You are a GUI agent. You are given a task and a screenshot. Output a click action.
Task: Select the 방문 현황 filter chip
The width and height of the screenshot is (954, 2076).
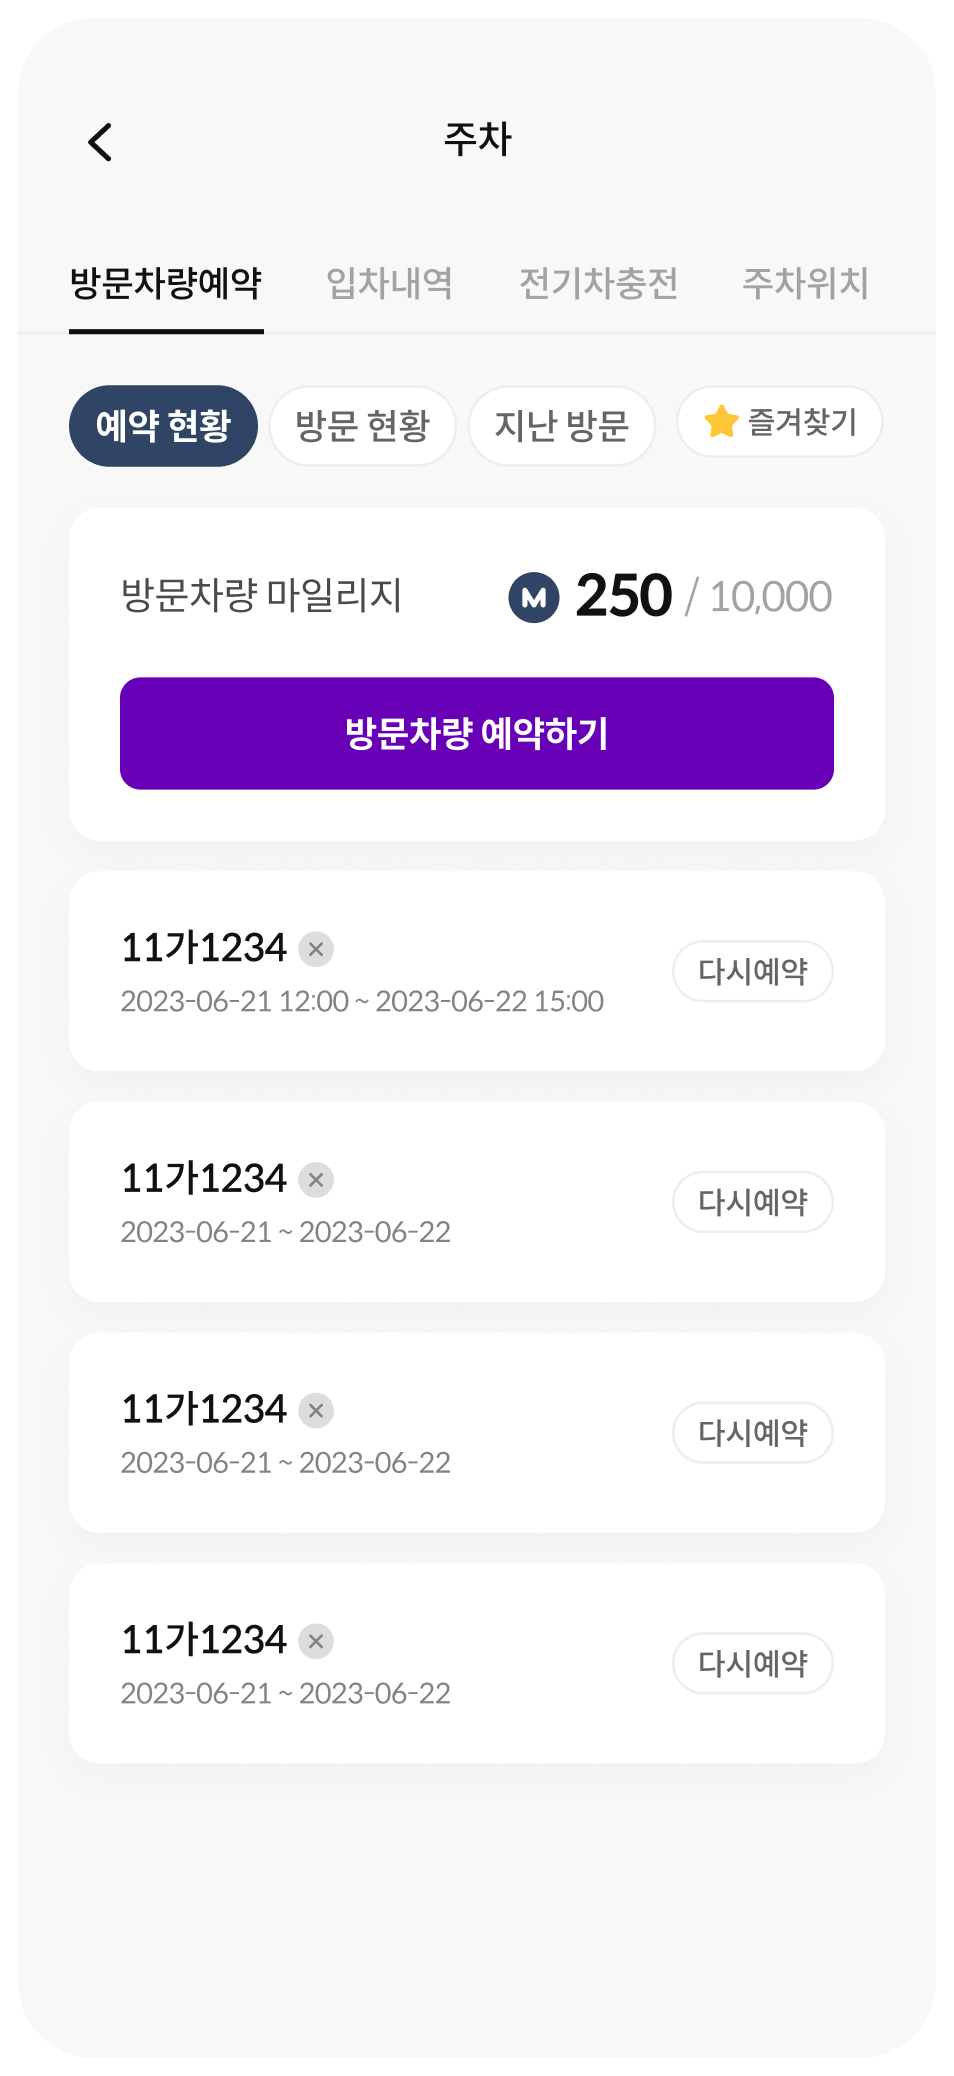362,426
